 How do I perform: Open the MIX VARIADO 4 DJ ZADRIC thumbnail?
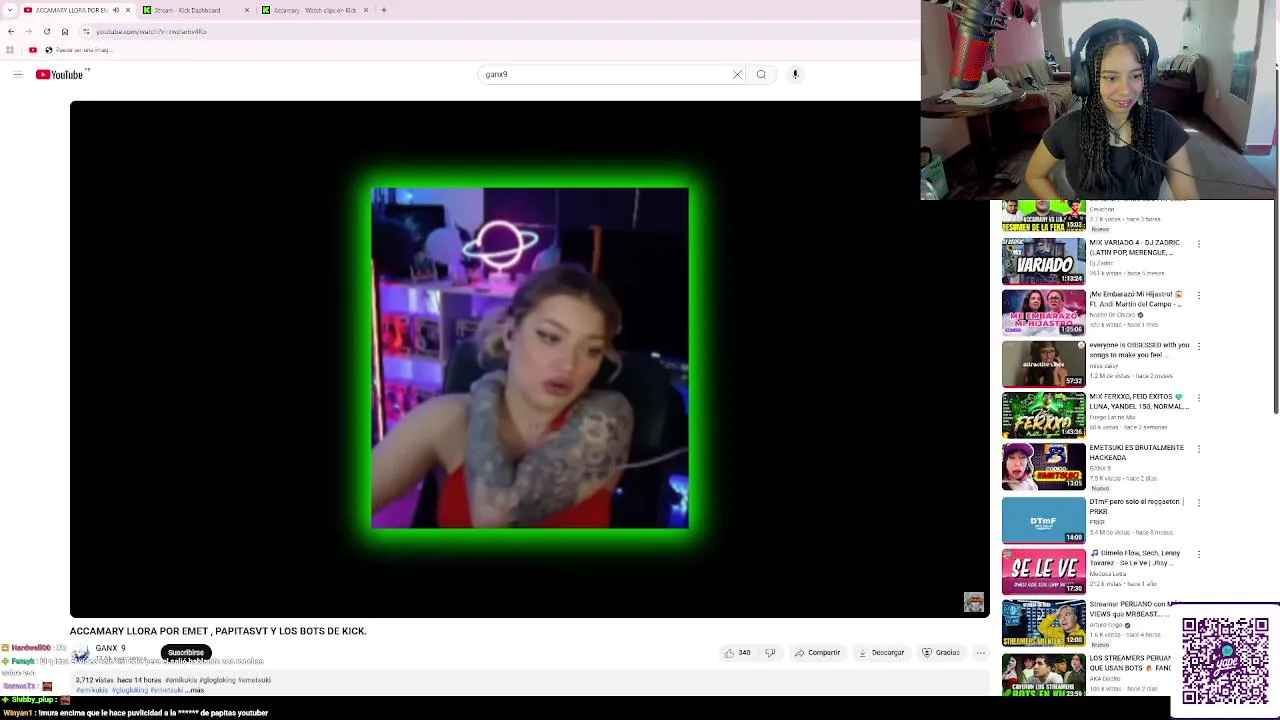click(1044, 261)
